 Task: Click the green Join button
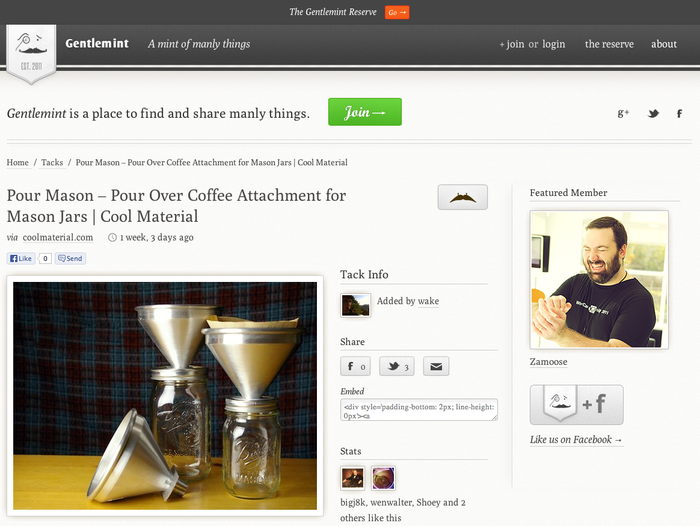365,112
